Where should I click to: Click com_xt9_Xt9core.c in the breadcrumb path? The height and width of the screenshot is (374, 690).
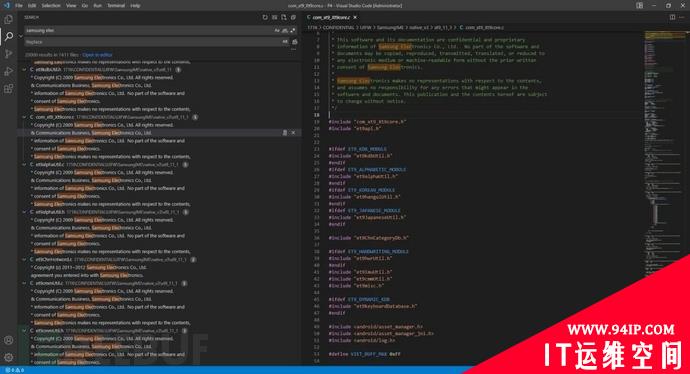point(484,27)
